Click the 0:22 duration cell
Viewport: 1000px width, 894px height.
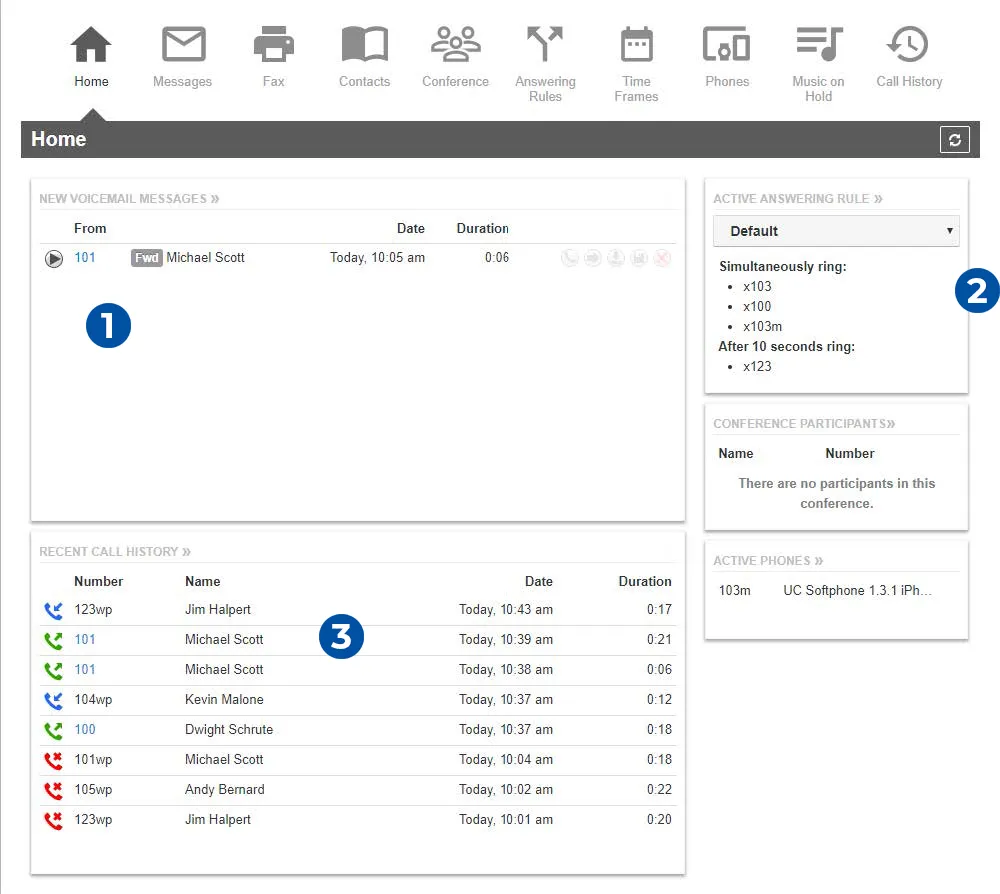click(659, 789)
